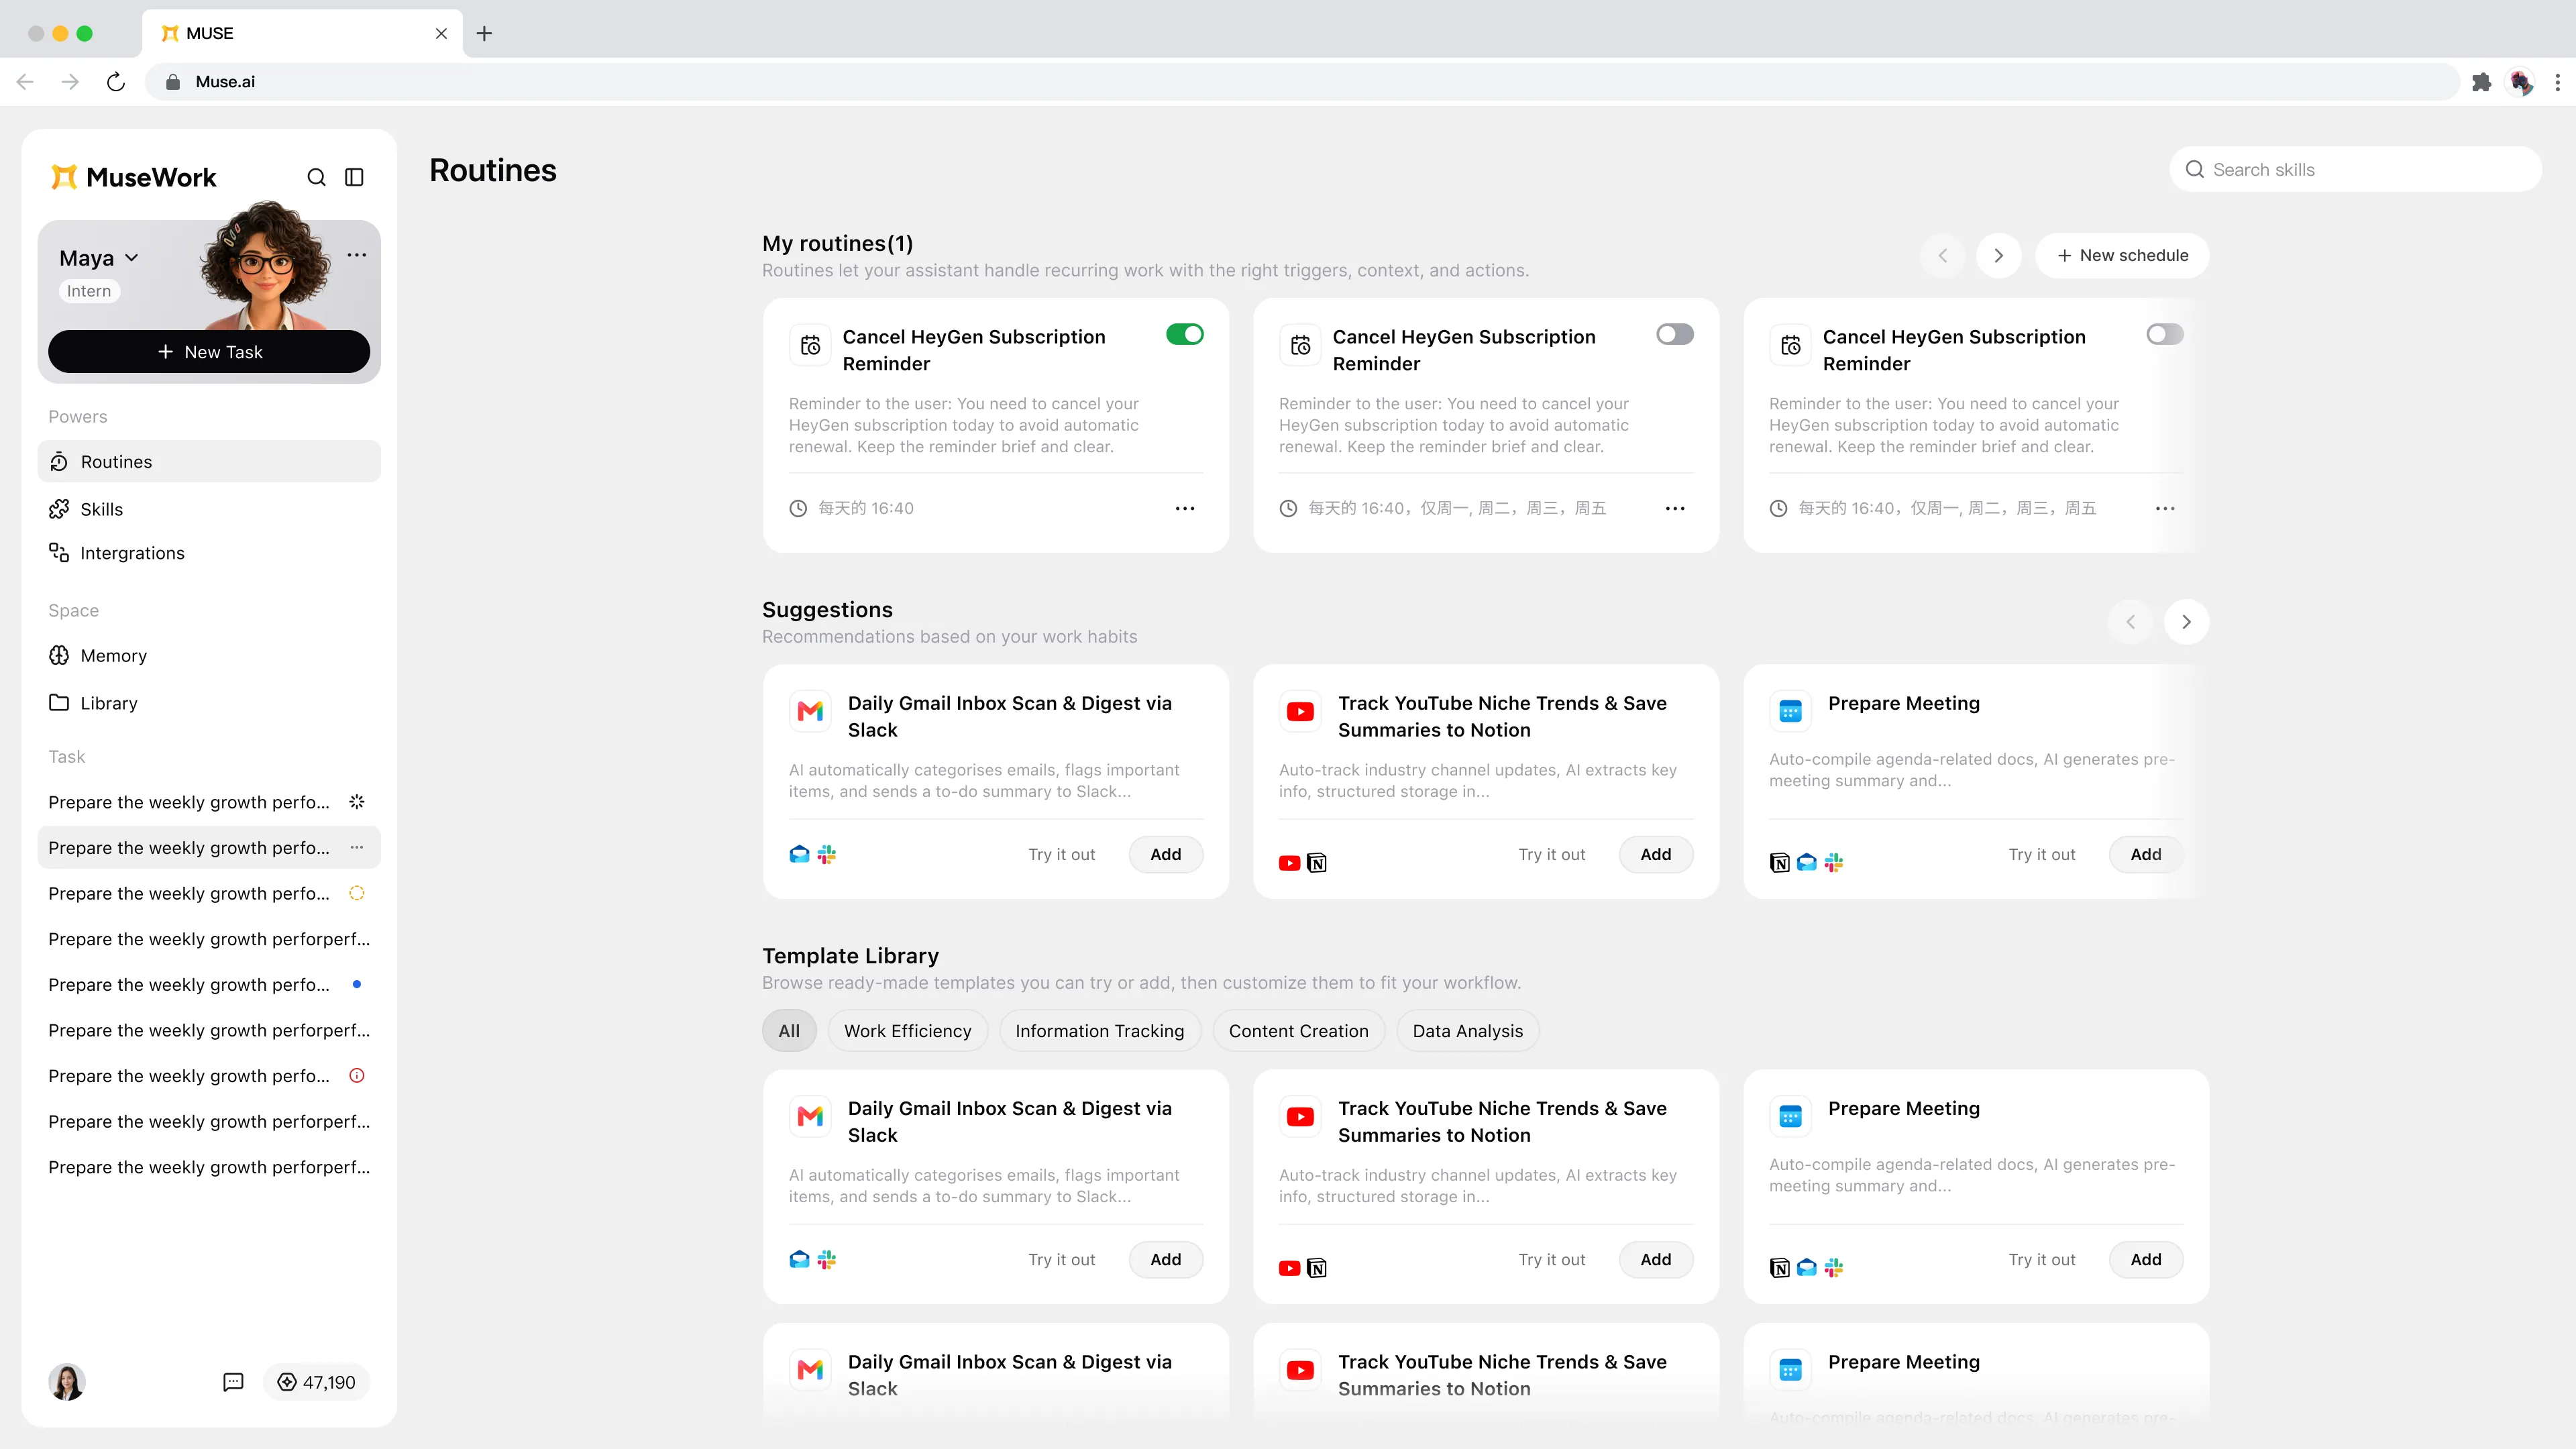The image size is (2576, 1449).
Task: Focus the Search skills field
Action: (x=2355, y=170)
